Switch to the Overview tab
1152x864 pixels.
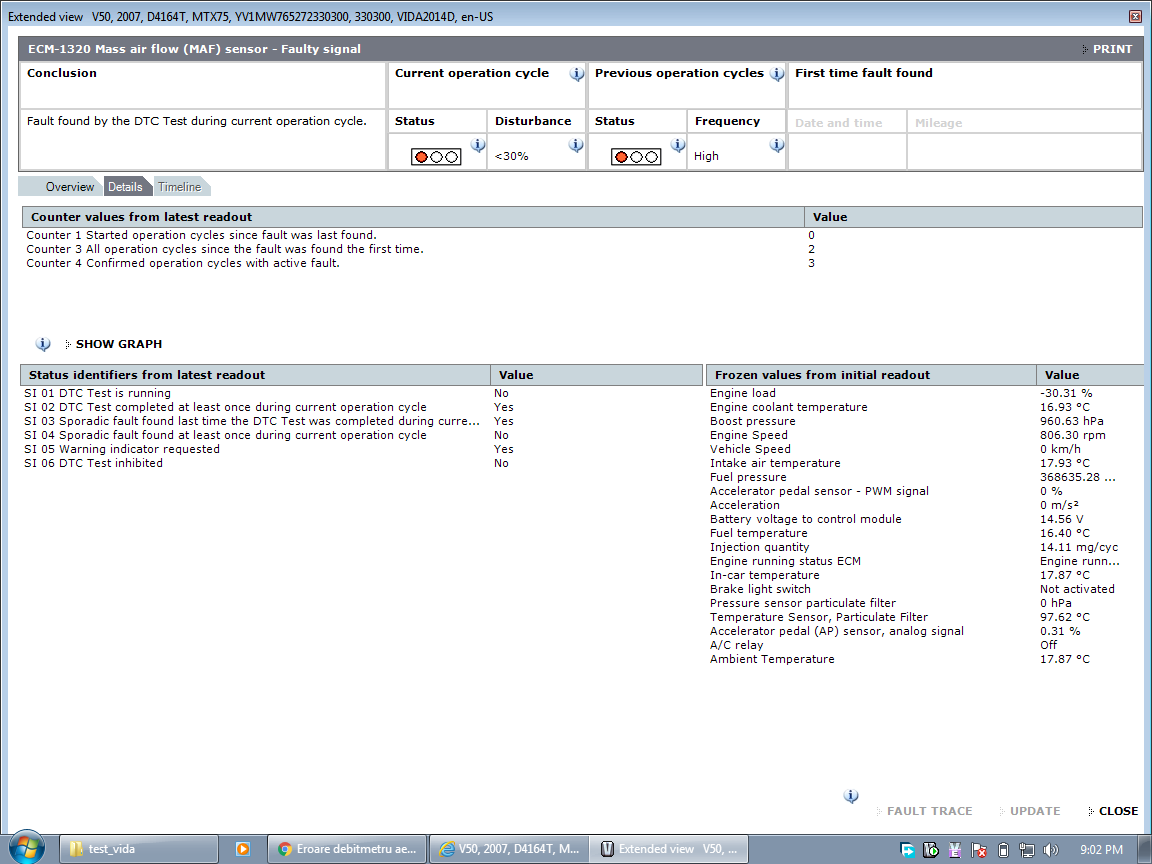[x=69, y=187]
